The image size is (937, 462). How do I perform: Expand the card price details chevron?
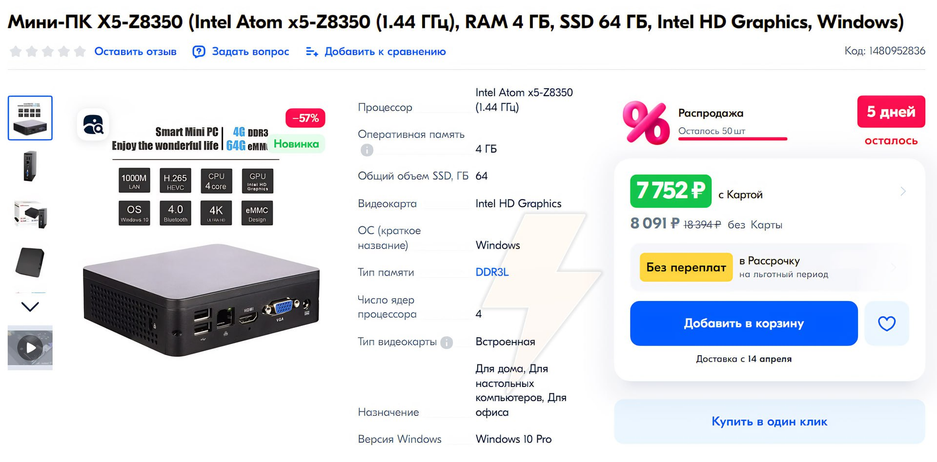point(902,191)
